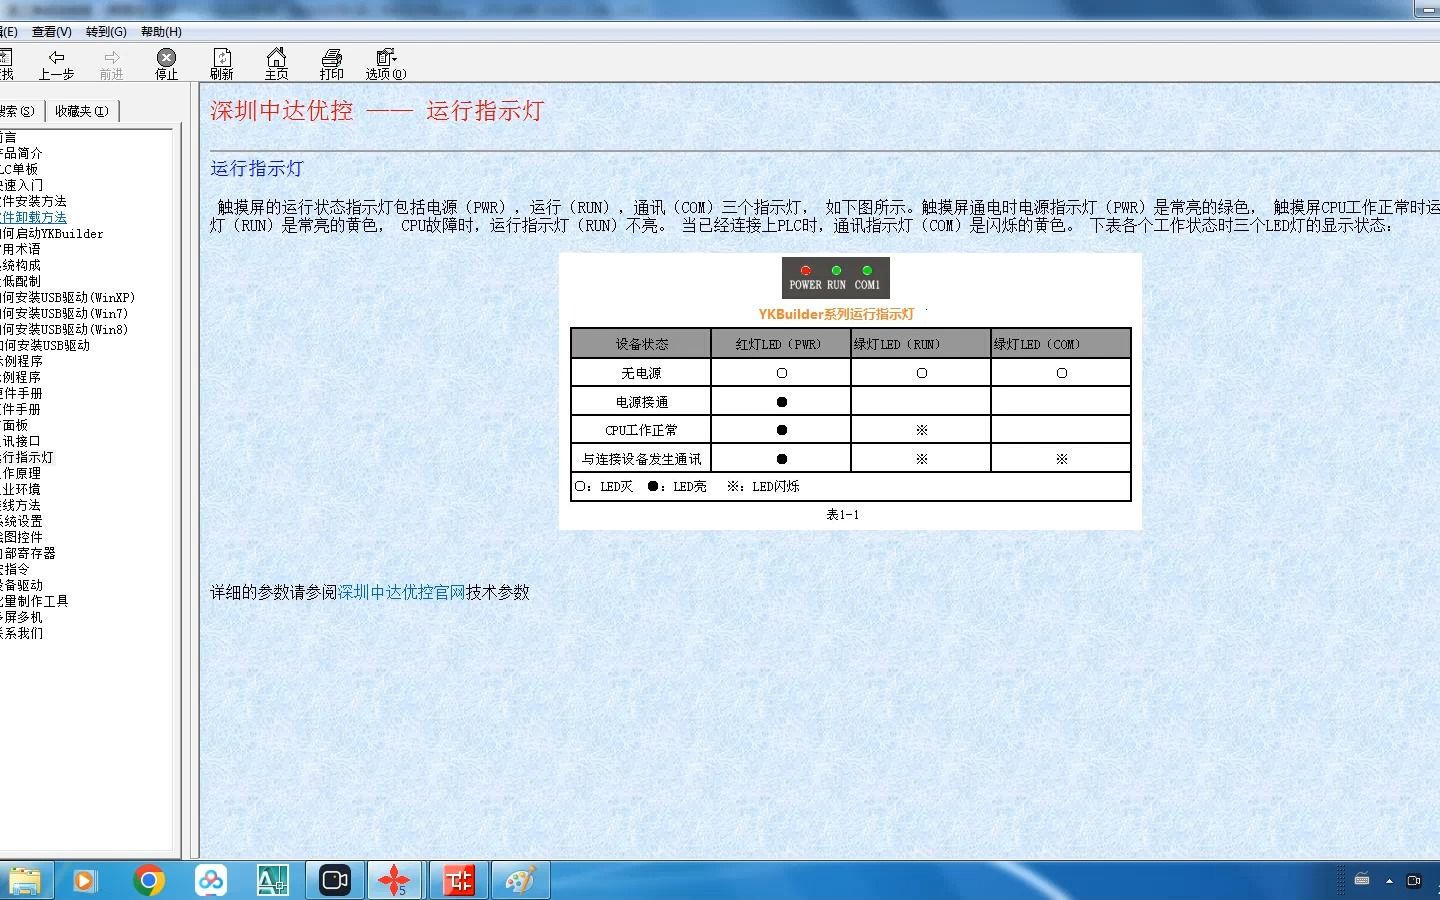
Task: Click the YKBuilder系列运行指示灯 orange caption
Action: coord(836,314)
